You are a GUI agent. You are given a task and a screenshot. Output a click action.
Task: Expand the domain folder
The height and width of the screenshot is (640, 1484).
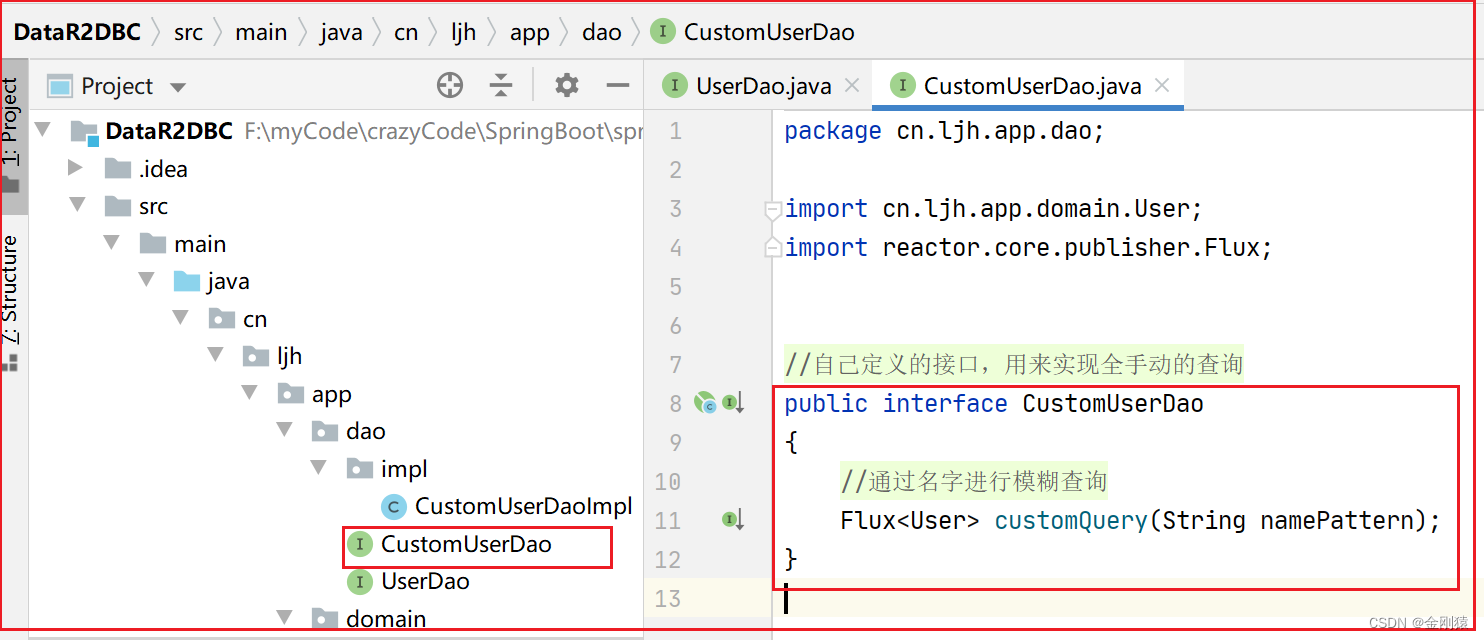(284, 618)
